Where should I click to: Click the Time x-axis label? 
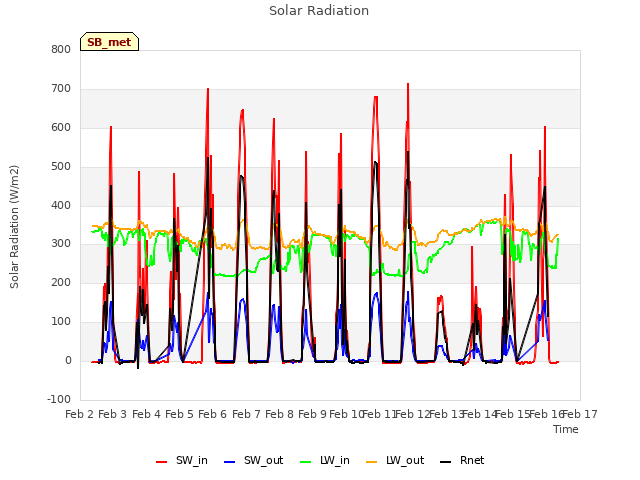click(x=566, y=429)
